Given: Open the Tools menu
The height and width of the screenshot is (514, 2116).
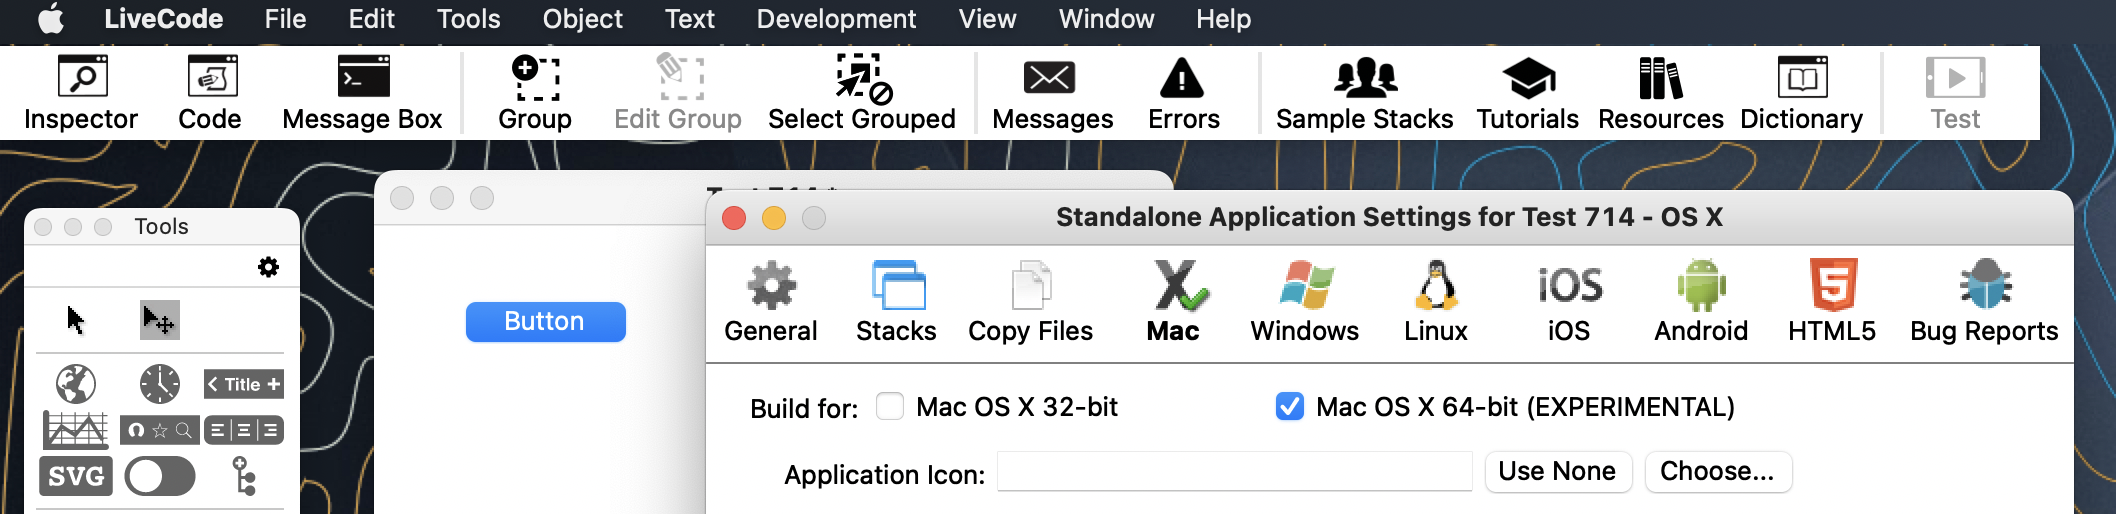Looking at the screenshot, I should (x=468, y=19).
